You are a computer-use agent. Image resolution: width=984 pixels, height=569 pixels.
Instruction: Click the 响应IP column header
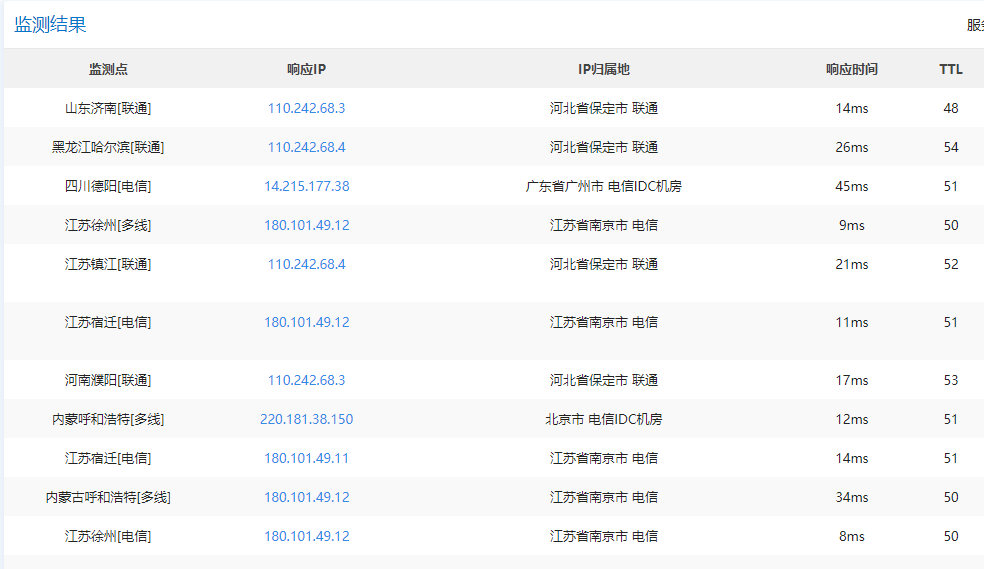pos(306,69)
